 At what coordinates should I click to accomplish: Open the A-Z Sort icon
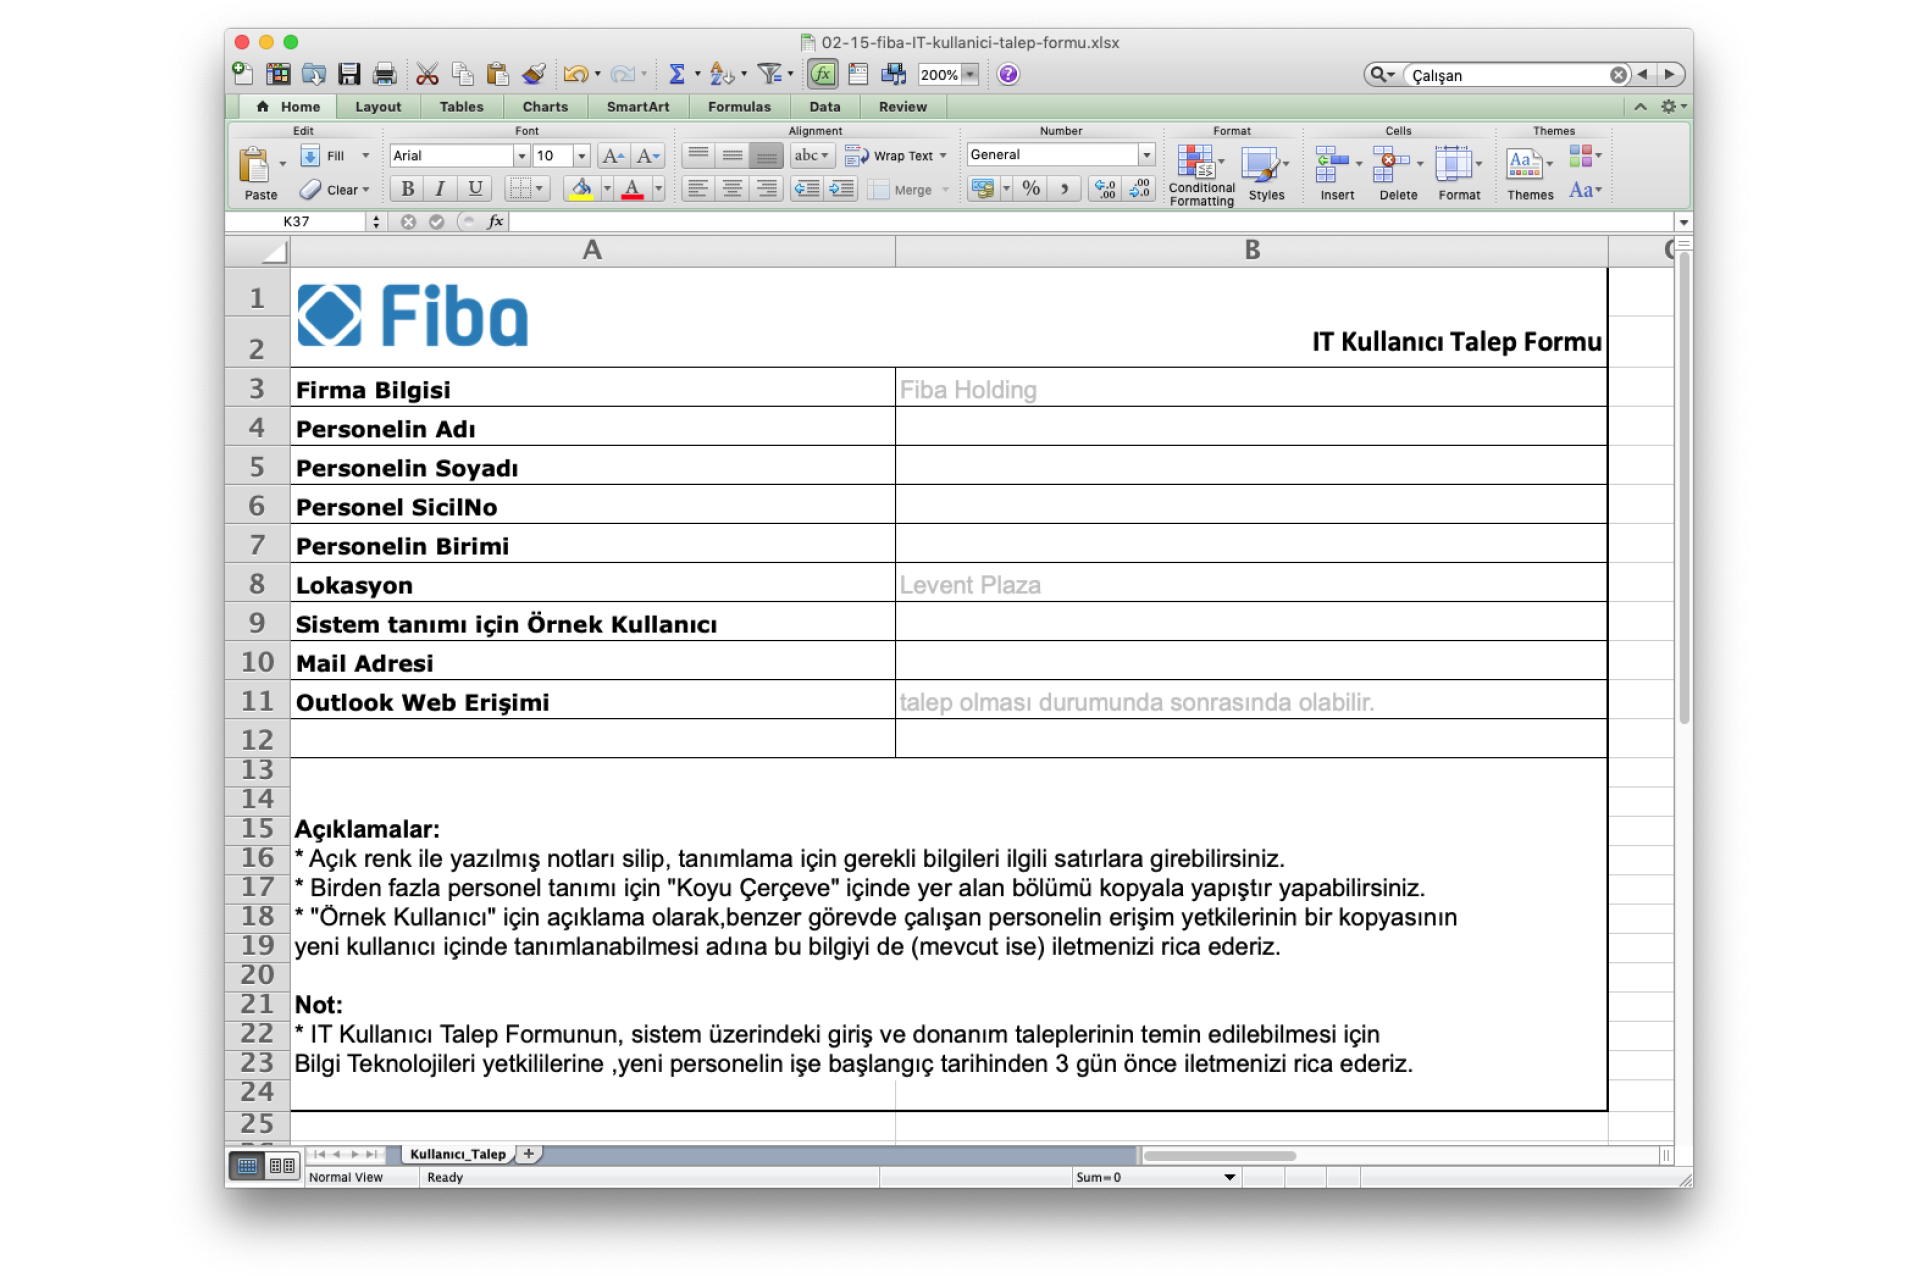pyautogui.click(x=721, y=73)
